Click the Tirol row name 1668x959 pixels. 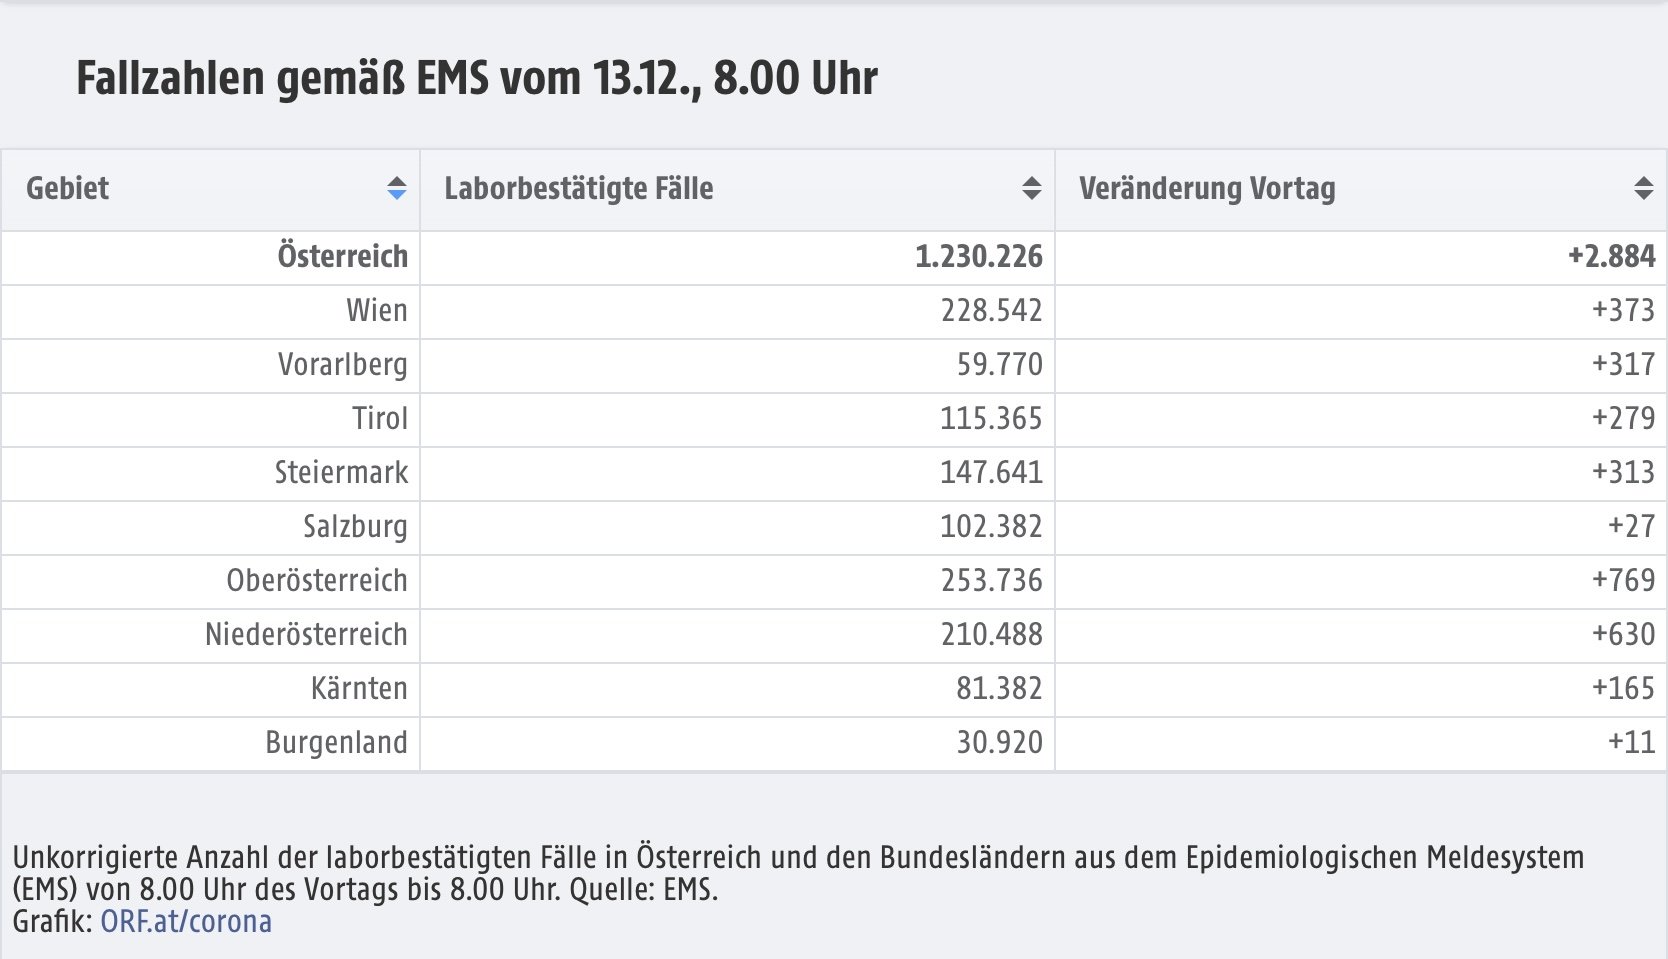coord(380,418)
